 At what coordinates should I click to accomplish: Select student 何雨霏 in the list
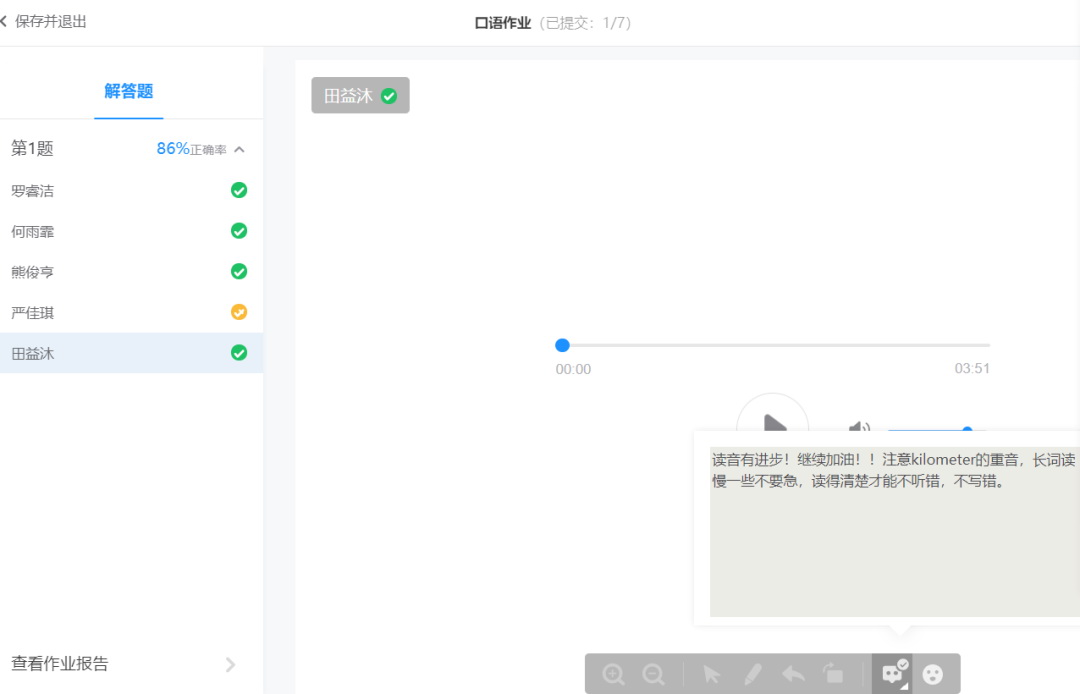click(33, 231)
